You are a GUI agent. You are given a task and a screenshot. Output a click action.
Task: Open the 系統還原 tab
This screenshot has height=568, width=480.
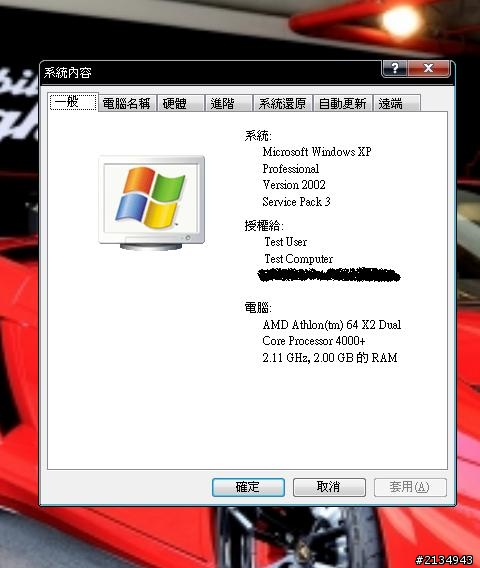point(283,104)
